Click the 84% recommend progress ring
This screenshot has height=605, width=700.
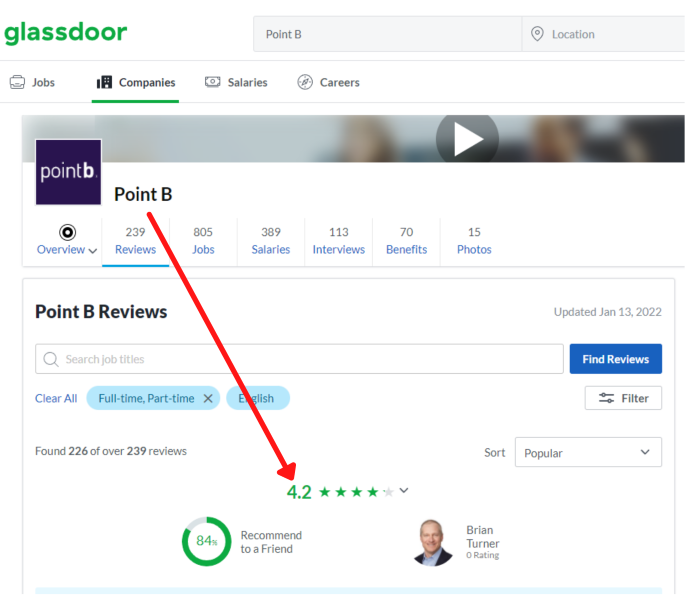click(206, 541)
